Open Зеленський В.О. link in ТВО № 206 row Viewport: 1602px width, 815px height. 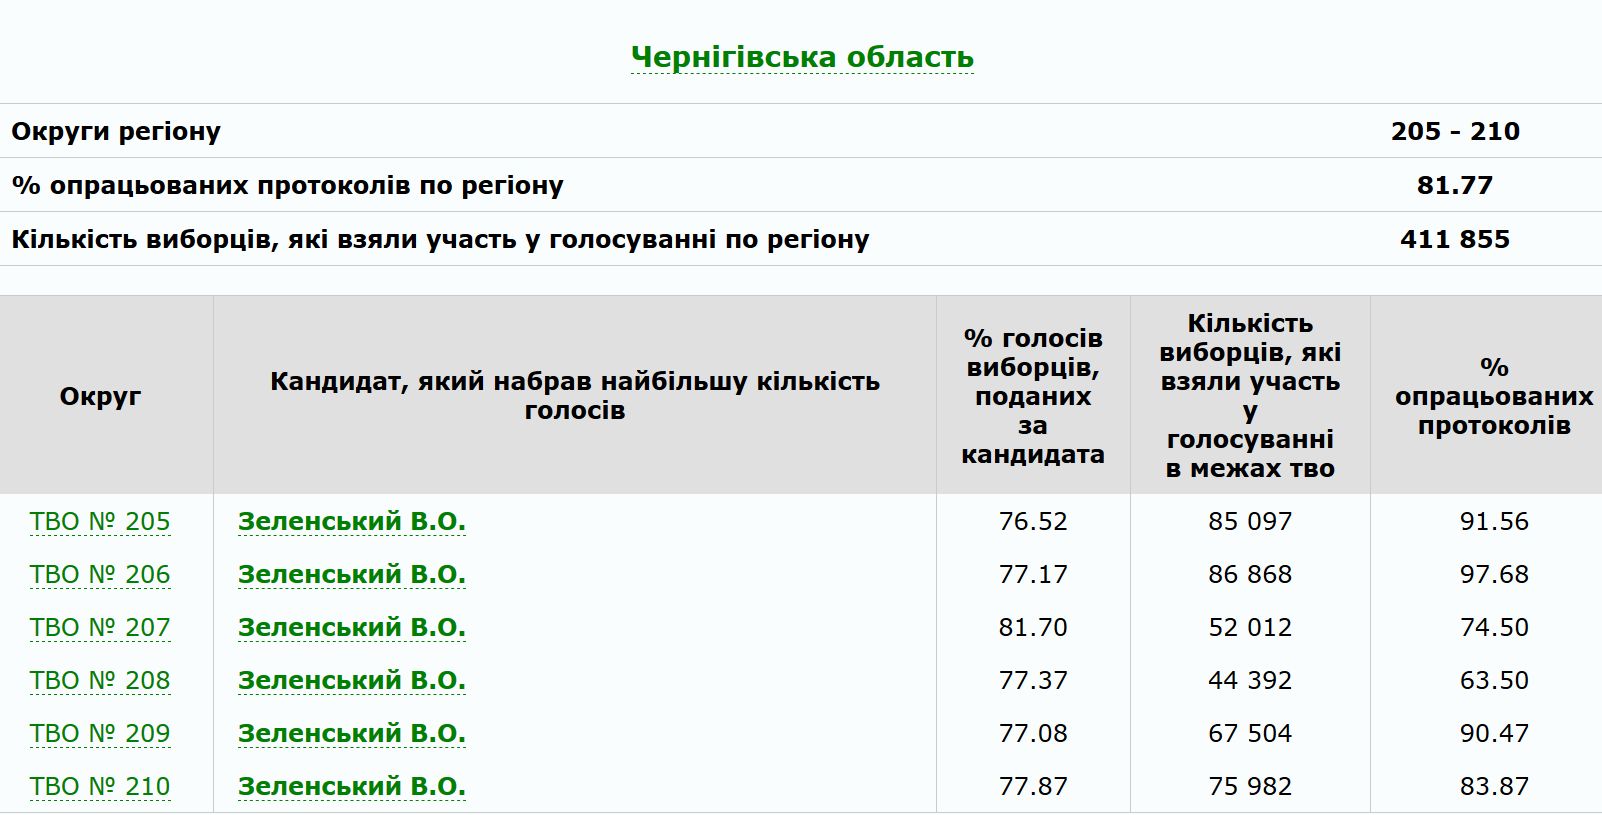click(x=351, y=575)
